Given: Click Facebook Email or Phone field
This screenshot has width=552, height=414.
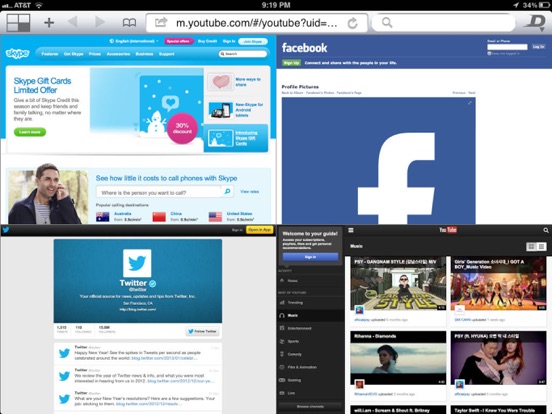Looking at the screenshot, I should (x=507, y=47).
